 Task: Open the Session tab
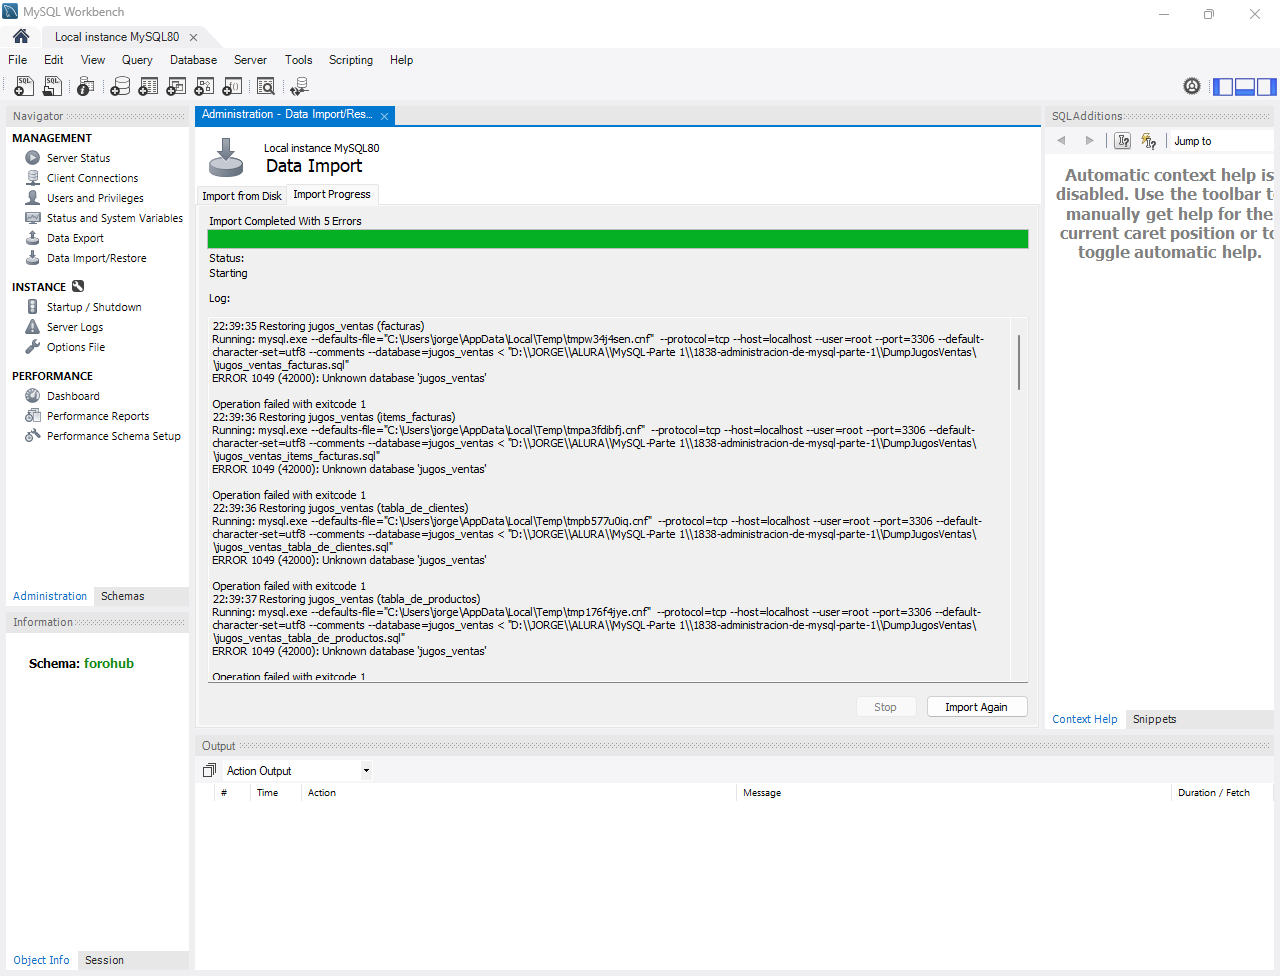pyautogui.click(x=104, y=960)
